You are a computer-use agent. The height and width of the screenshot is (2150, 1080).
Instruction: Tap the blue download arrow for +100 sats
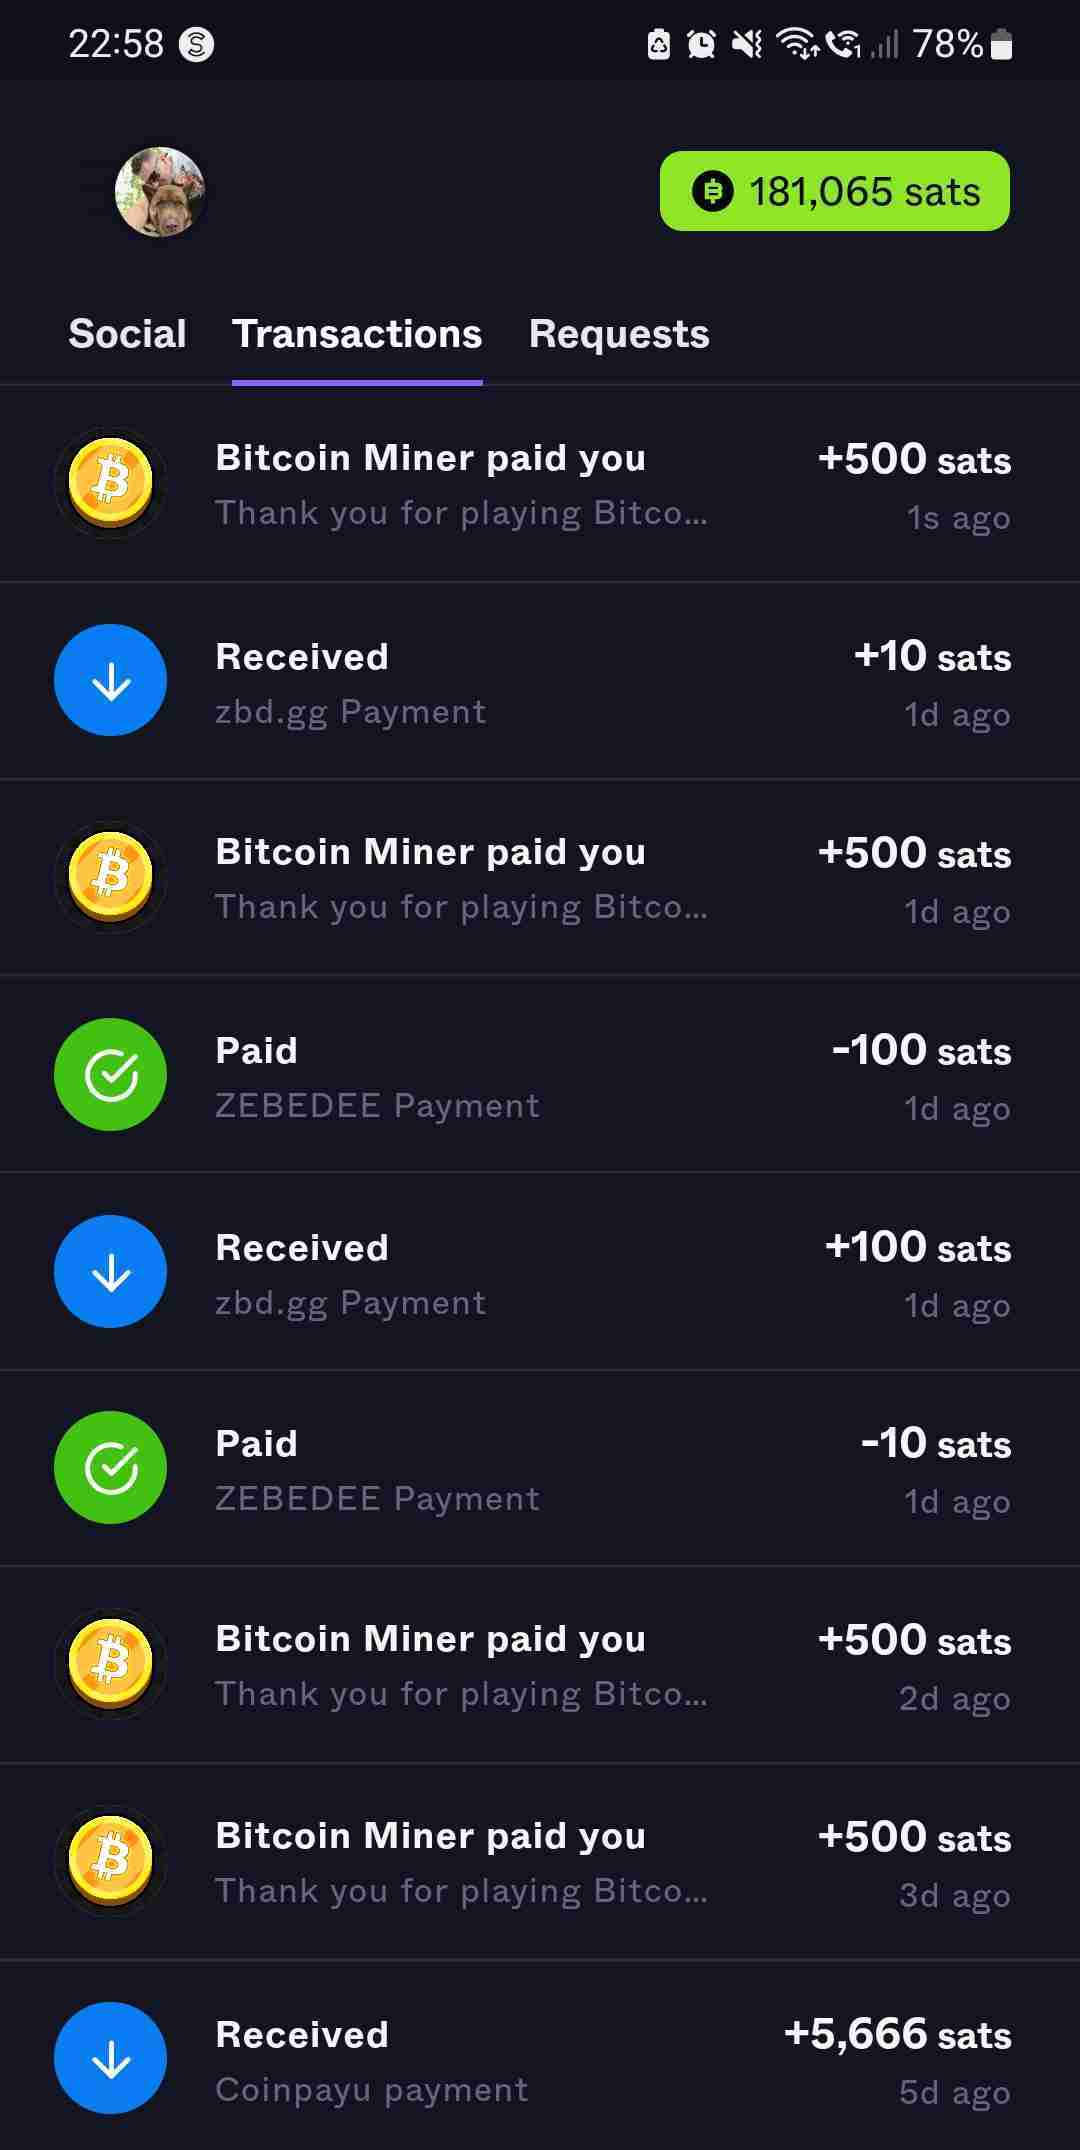click(110, 1271)
